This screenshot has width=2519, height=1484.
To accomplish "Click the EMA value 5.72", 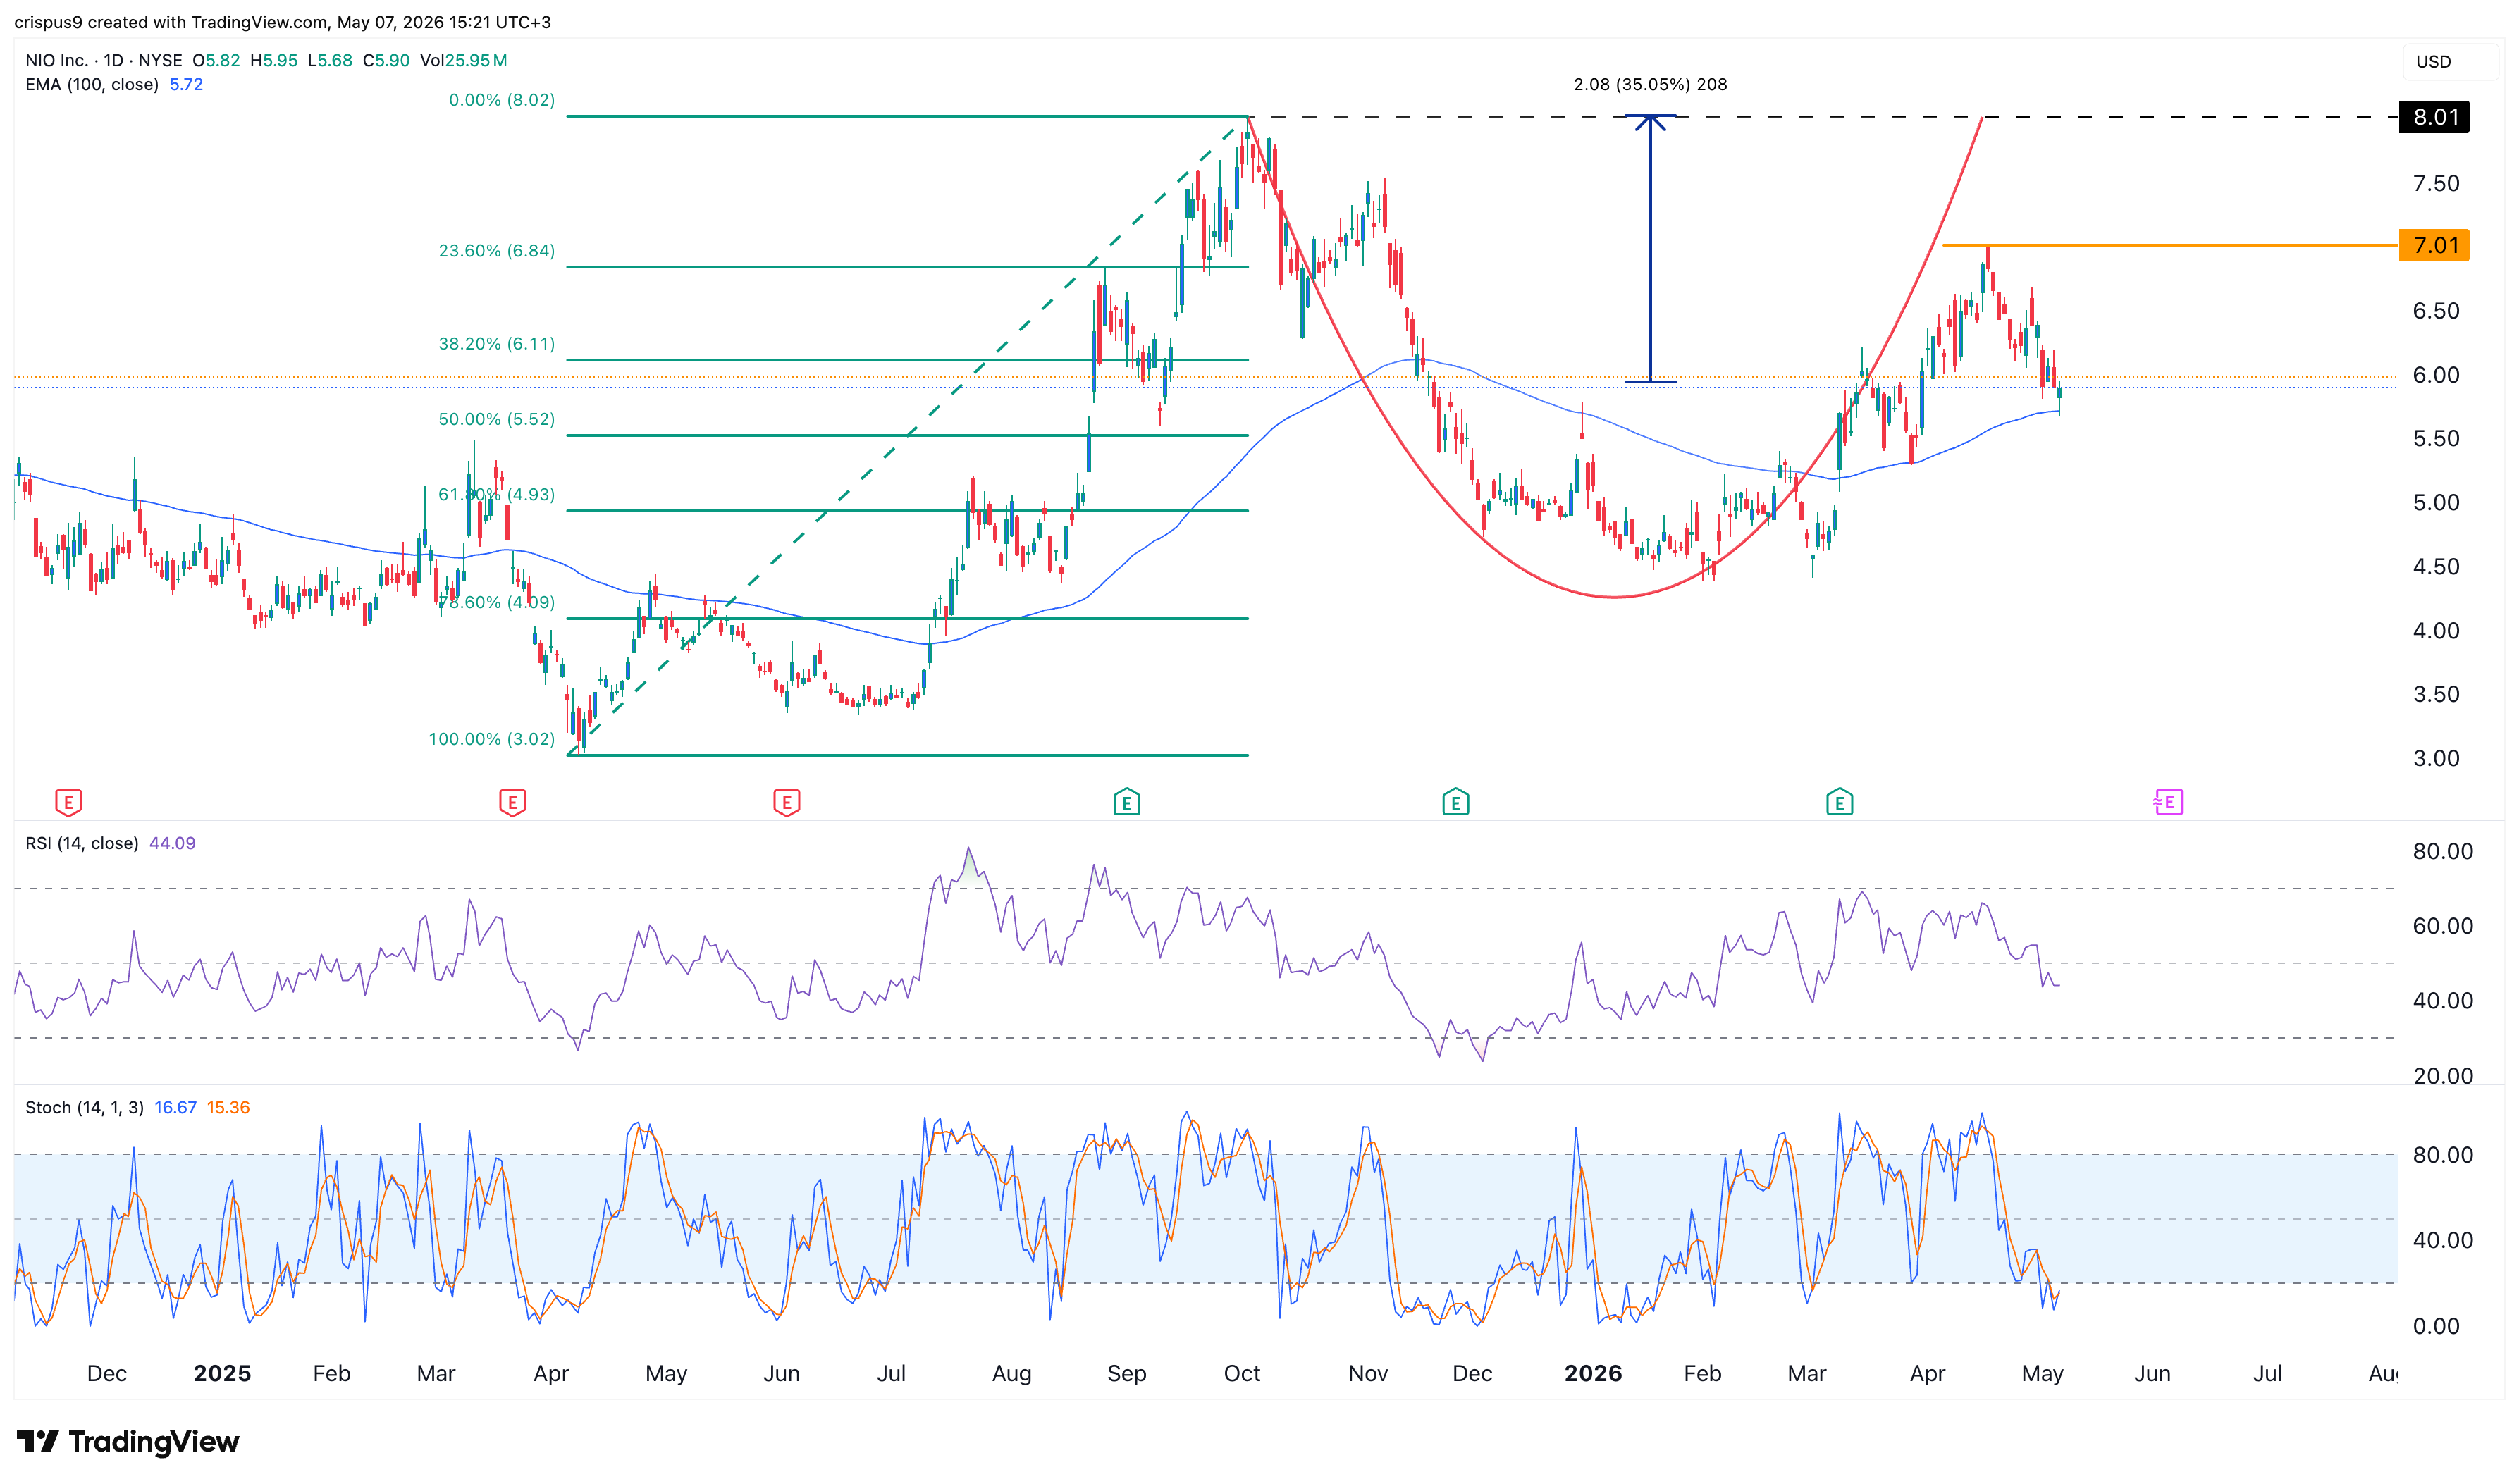I will 186,85.
